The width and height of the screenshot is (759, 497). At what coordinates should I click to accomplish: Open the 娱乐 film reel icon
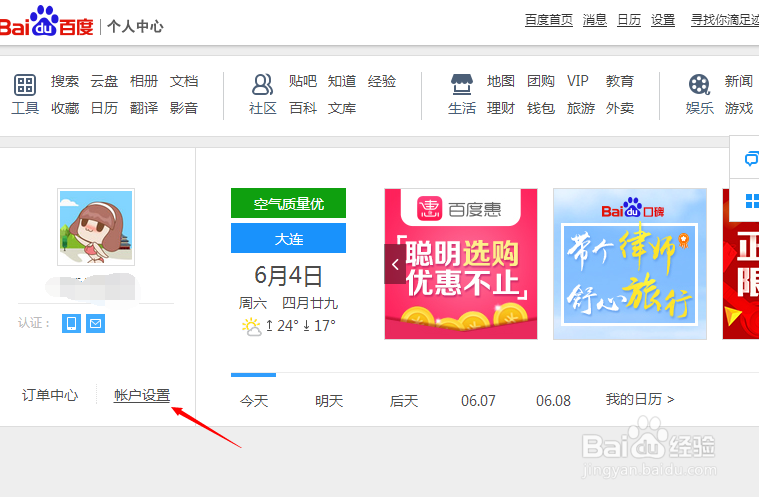pyautogui.click(x=699, y=85)
